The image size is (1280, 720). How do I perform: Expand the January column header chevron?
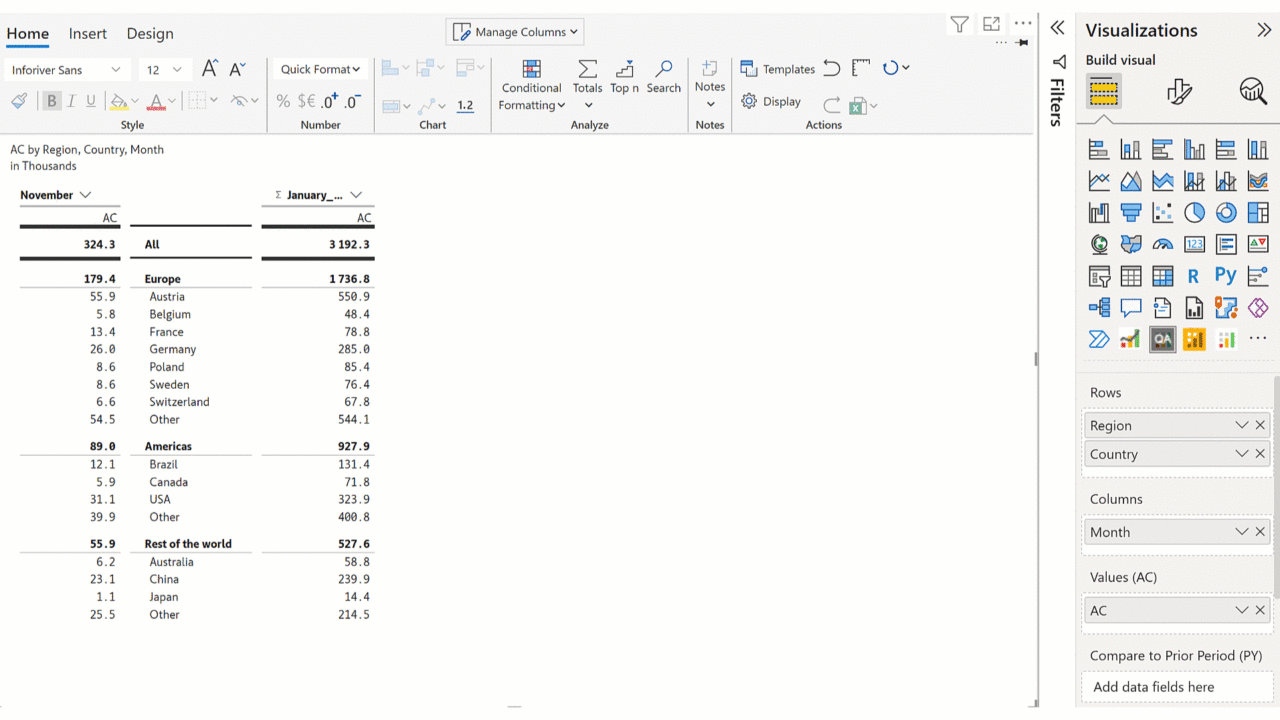click(356, 195)
